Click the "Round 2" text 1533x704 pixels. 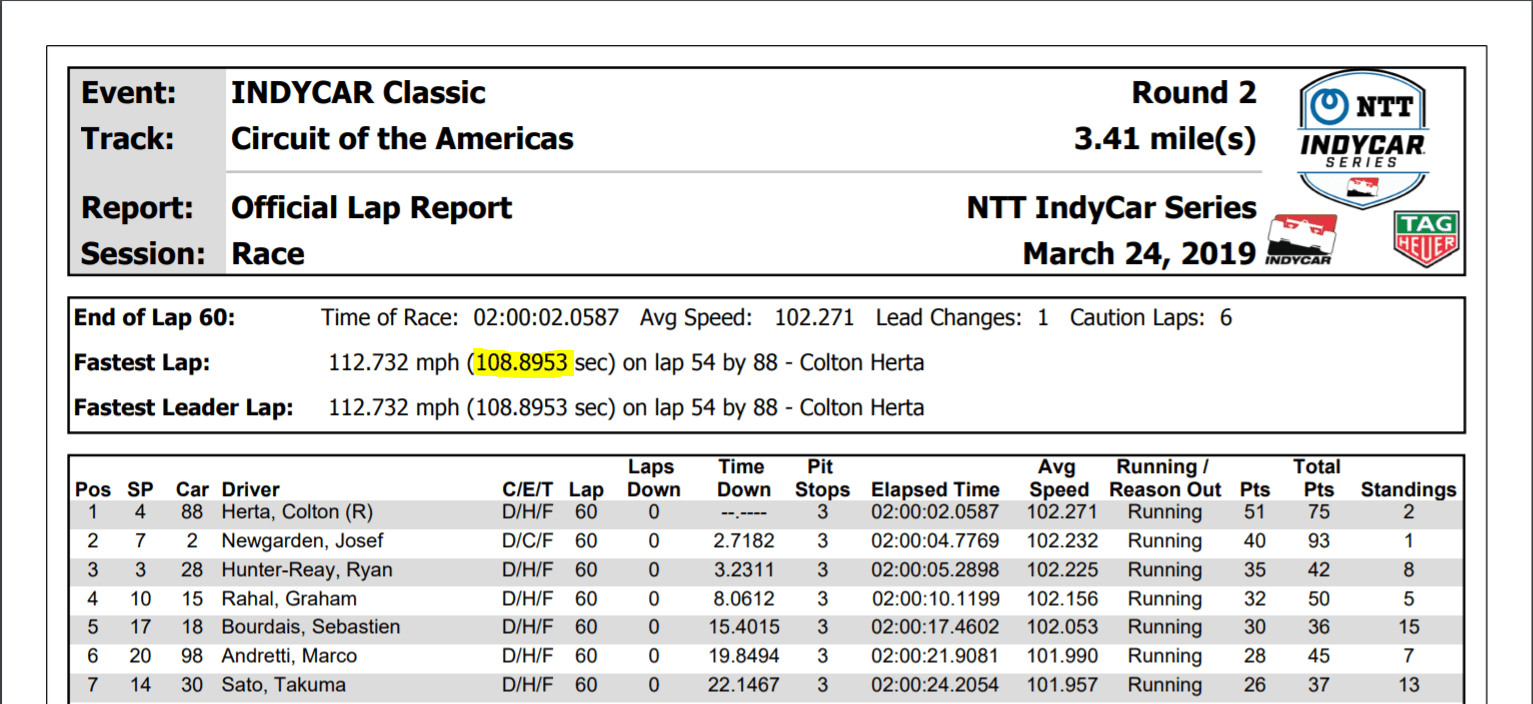tap(1193, 93)
